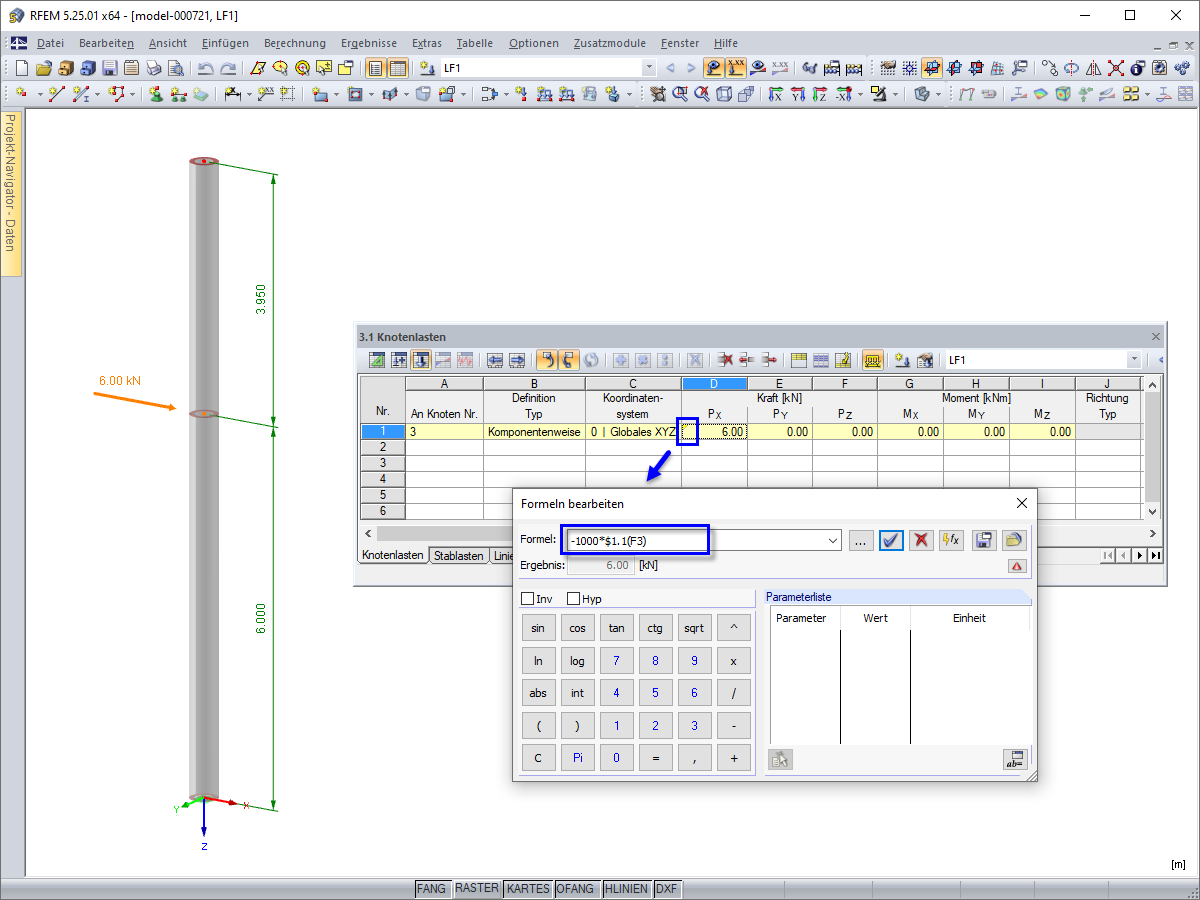The width and height of the screenshot is (1200, 900).
Task: Click the zoom window magnifier icon
Action: point(681,94)
